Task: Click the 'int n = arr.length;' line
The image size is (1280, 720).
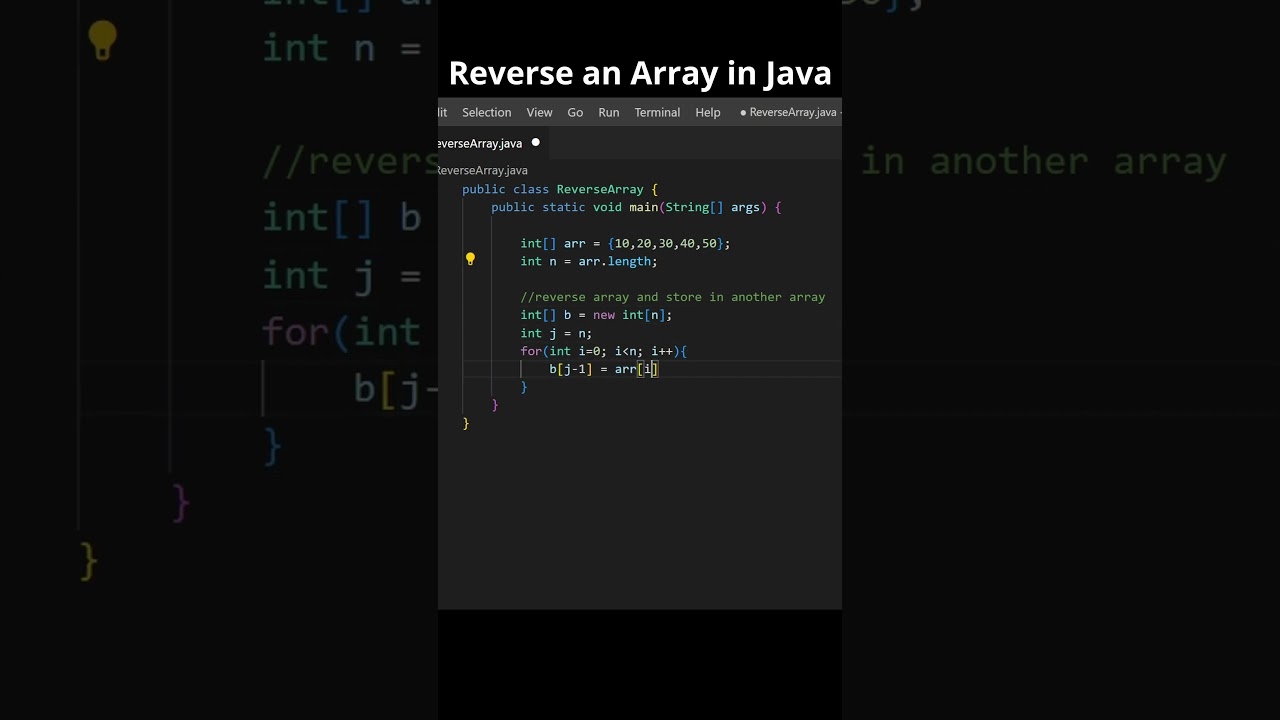Action: pyautogui.click(x=589, y=261)
